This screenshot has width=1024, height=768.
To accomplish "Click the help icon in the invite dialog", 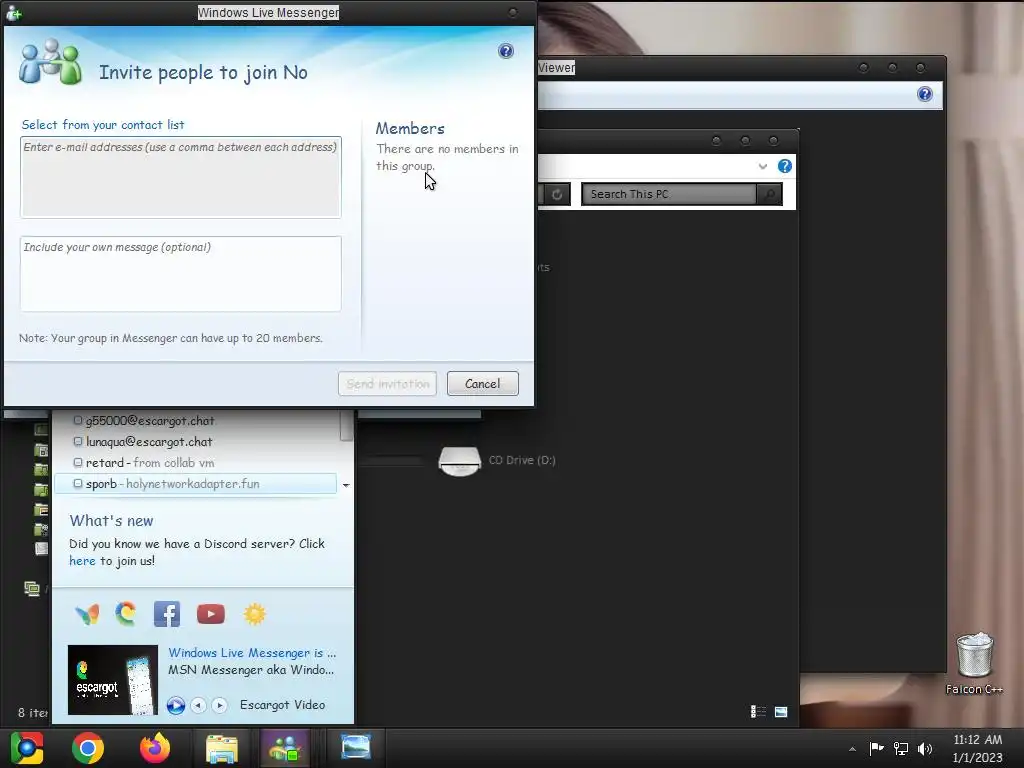I will tap(505, 51).
